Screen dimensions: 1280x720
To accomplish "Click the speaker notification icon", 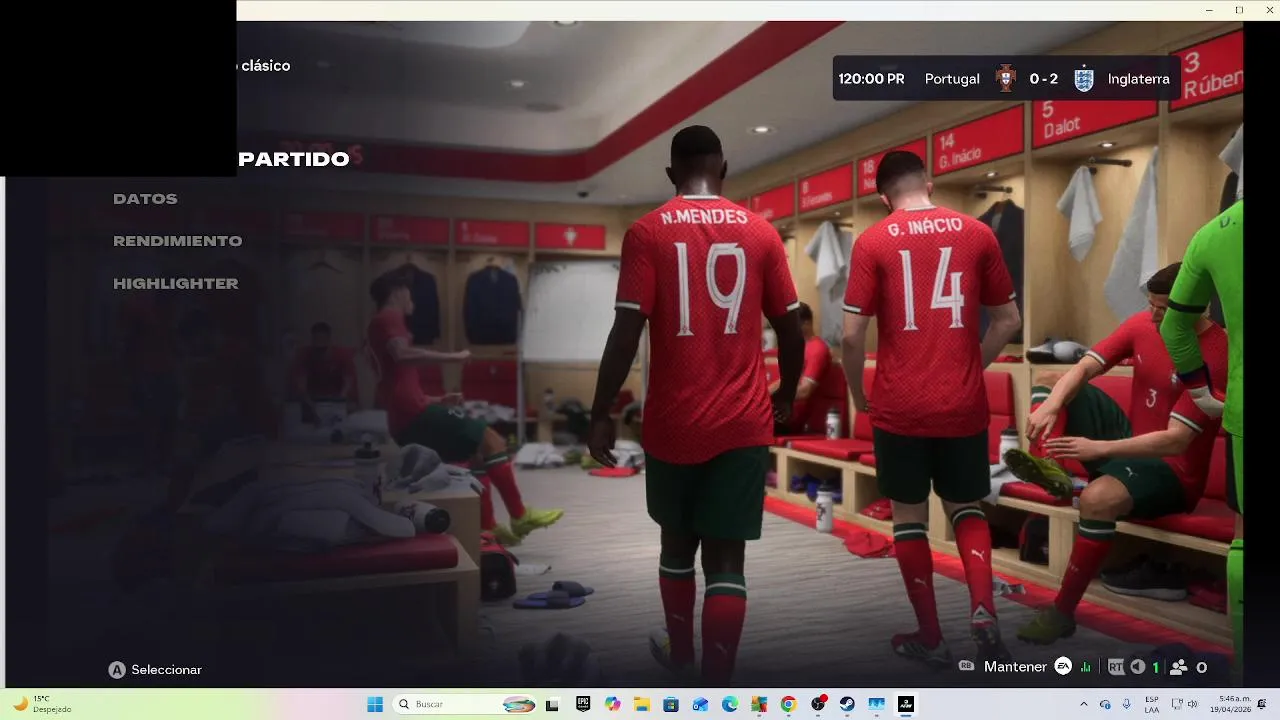I will (x=1138, y=667).
